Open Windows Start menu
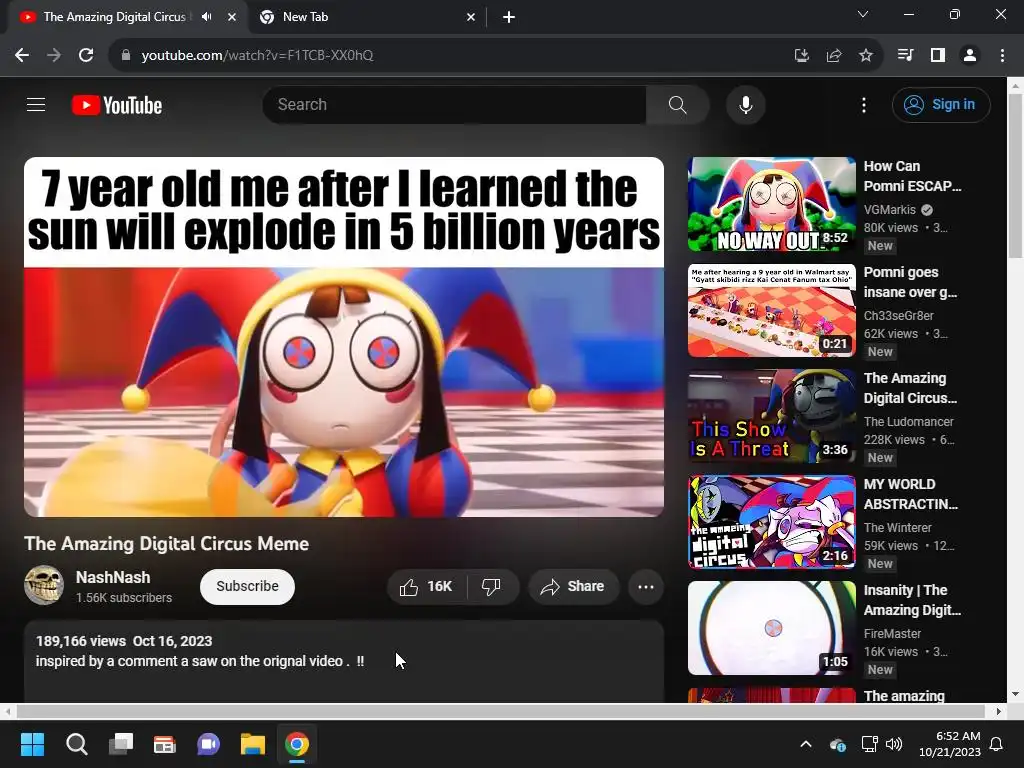 [32, 744]
